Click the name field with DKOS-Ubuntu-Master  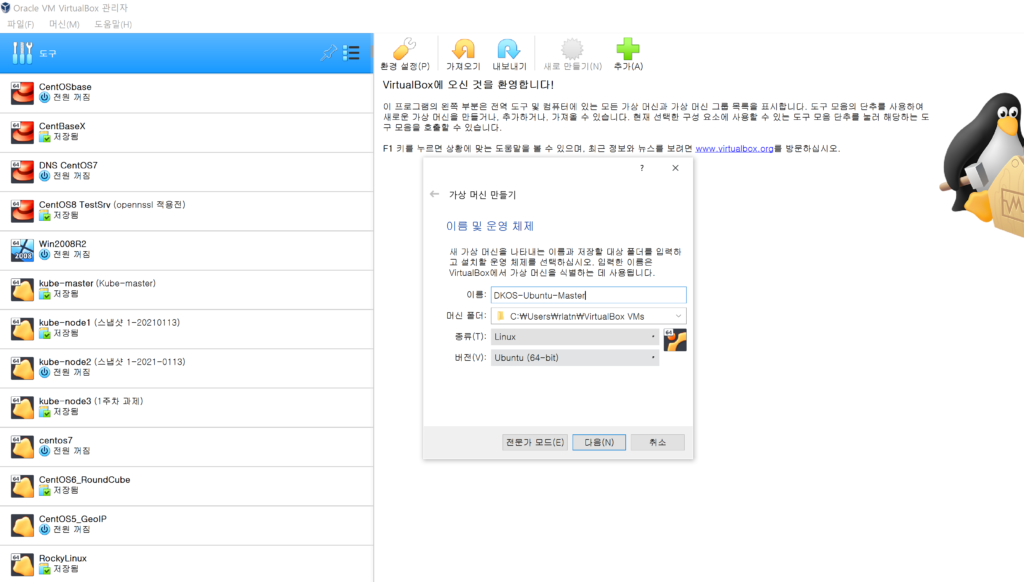click(x=588, y=295)
